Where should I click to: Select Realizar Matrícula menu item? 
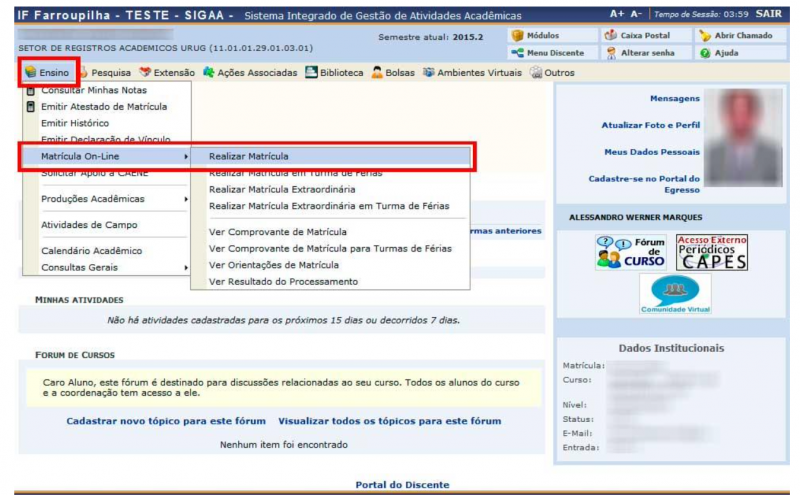pos(249,157)
